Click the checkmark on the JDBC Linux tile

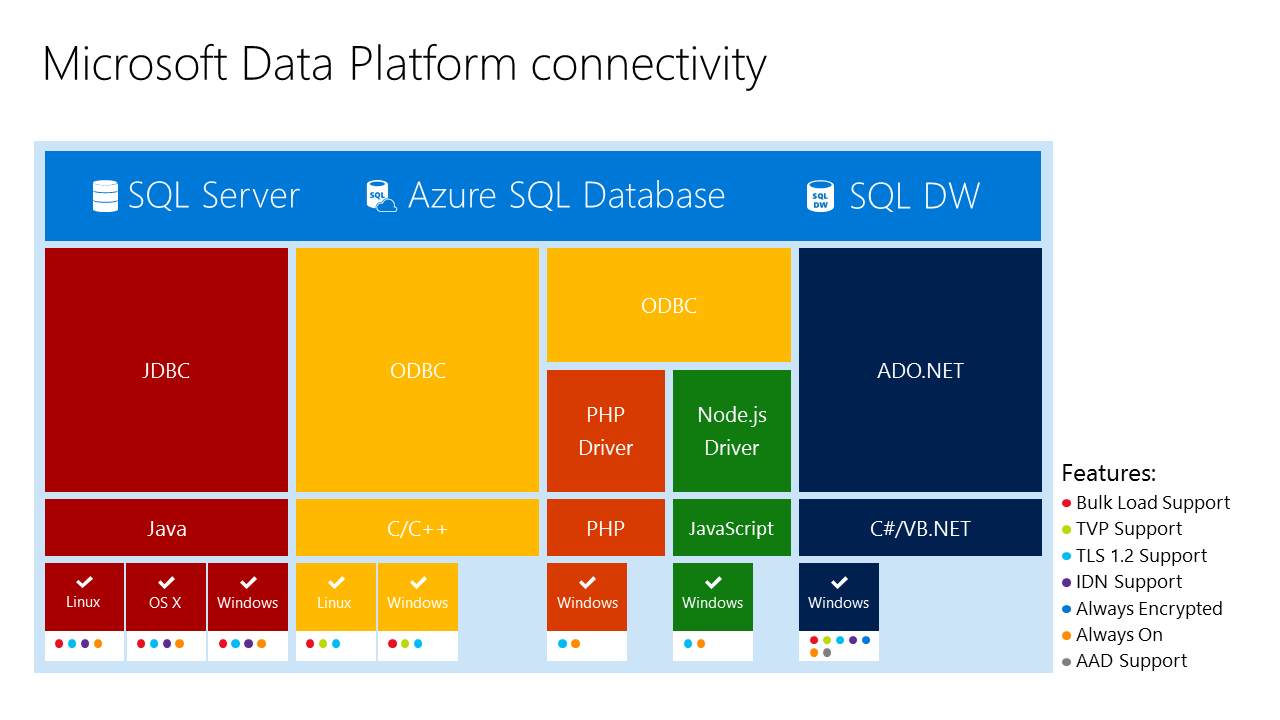[84, 582]
